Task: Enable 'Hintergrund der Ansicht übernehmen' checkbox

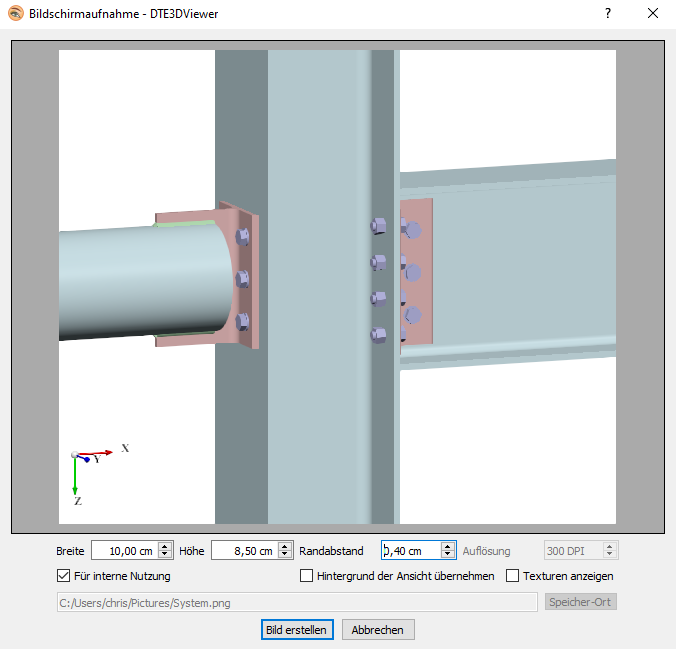Action: coord(307,576)
